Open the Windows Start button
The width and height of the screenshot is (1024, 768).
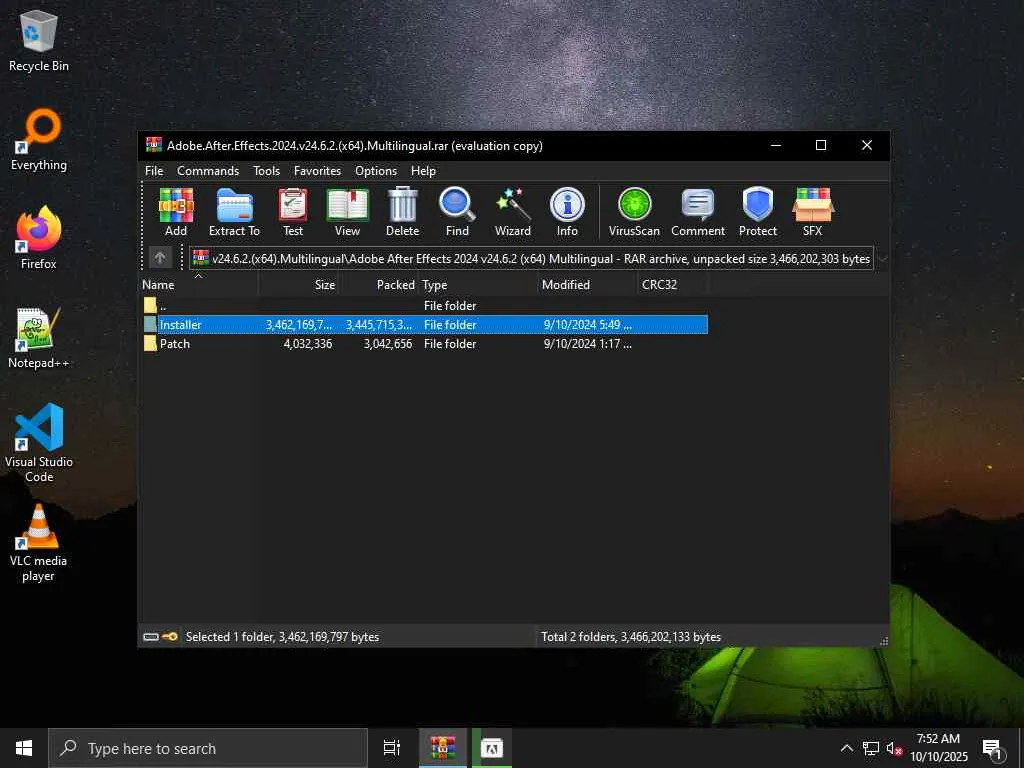point(24,748)
